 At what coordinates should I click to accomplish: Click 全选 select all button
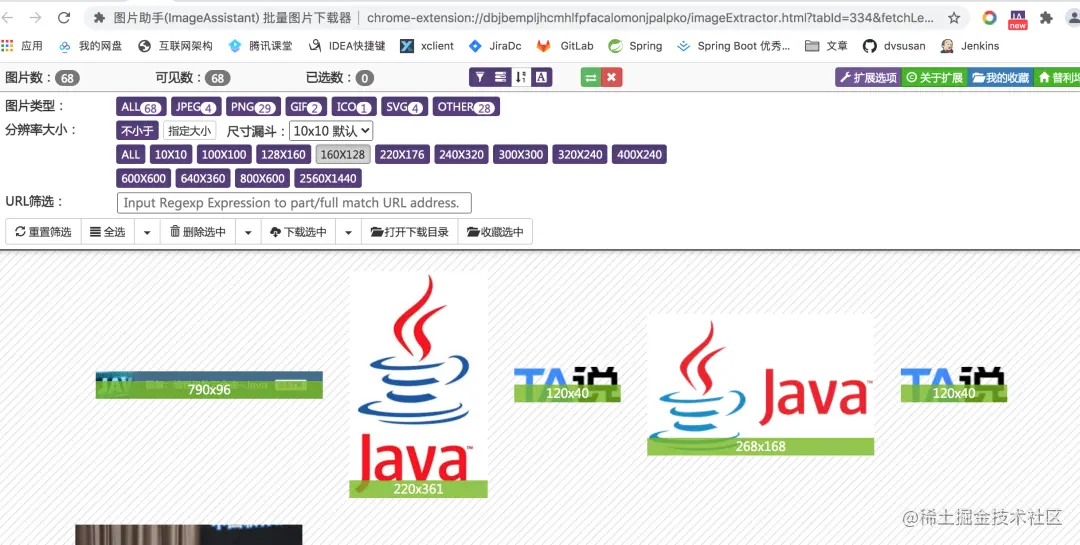click(x=107, y=232)
